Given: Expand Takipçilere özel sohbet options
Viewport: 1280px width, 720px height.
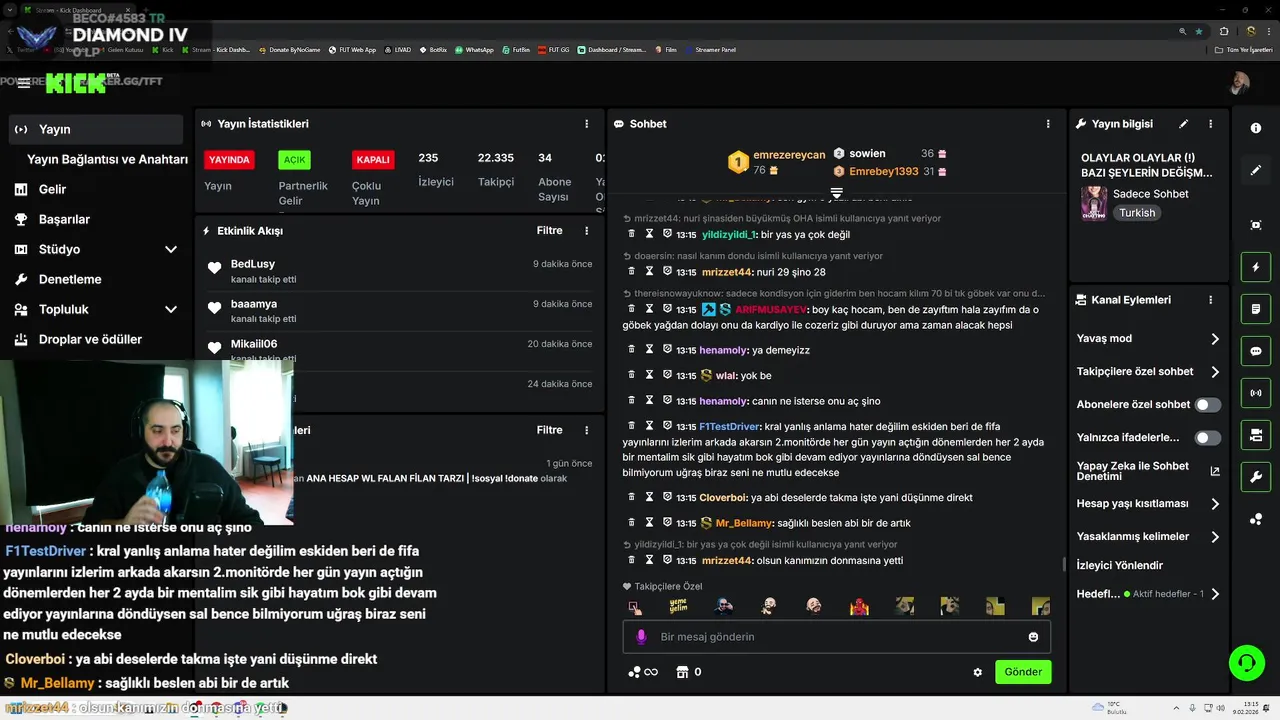Looking at the screenshot, I should point(1215,372).
